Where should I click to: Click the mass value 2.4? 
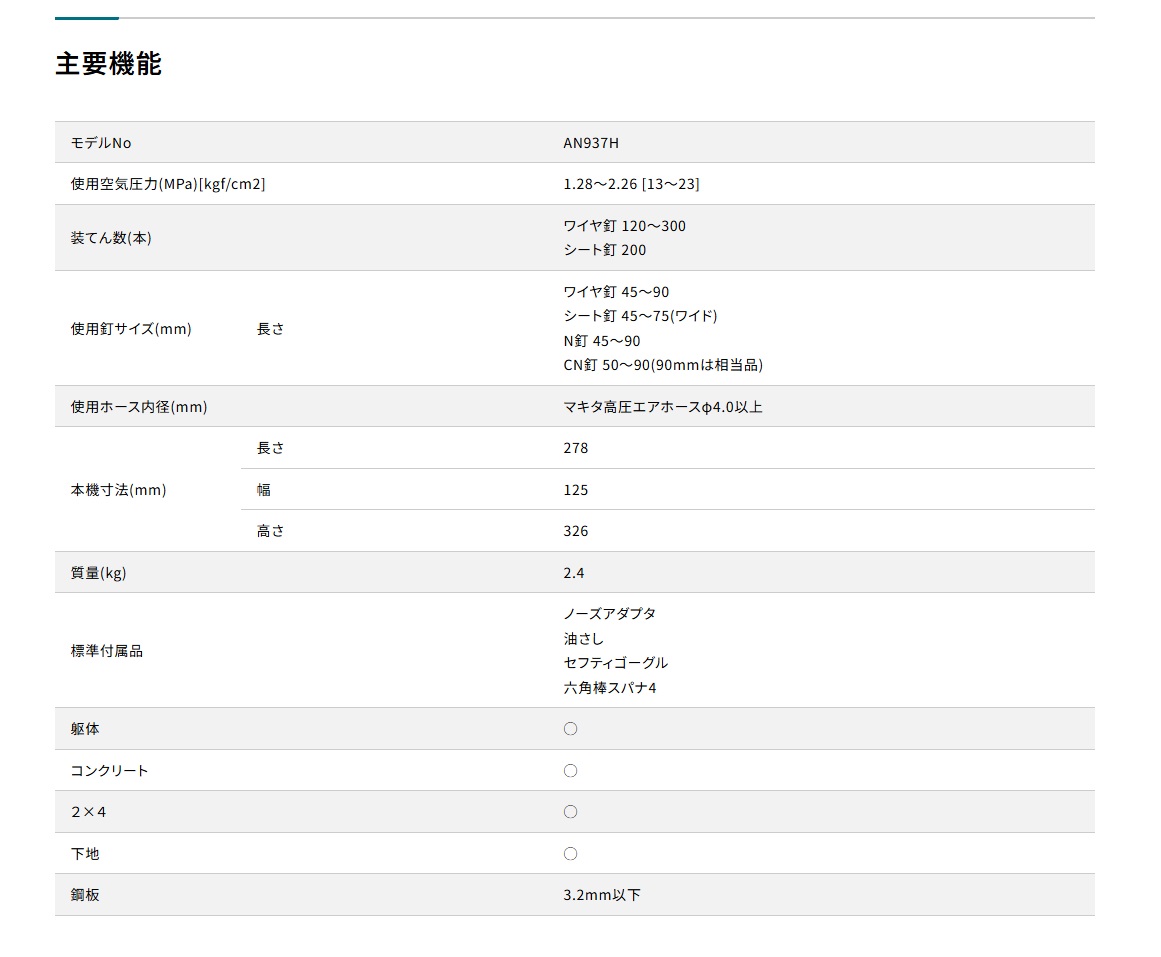[574, 573]
